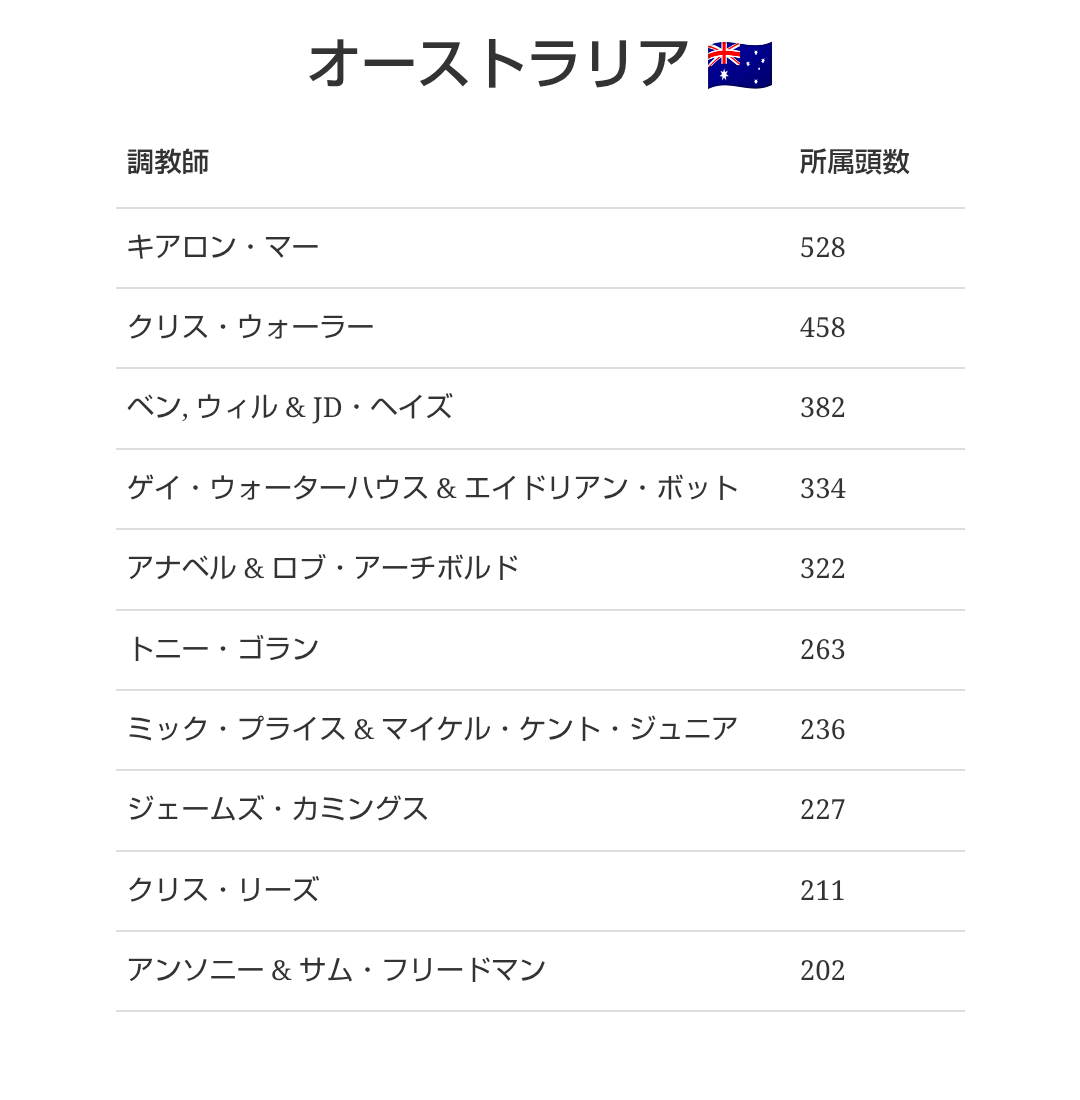
Task: Click trainer name クリス・リーズ
Action: click(x=223, y=890)
